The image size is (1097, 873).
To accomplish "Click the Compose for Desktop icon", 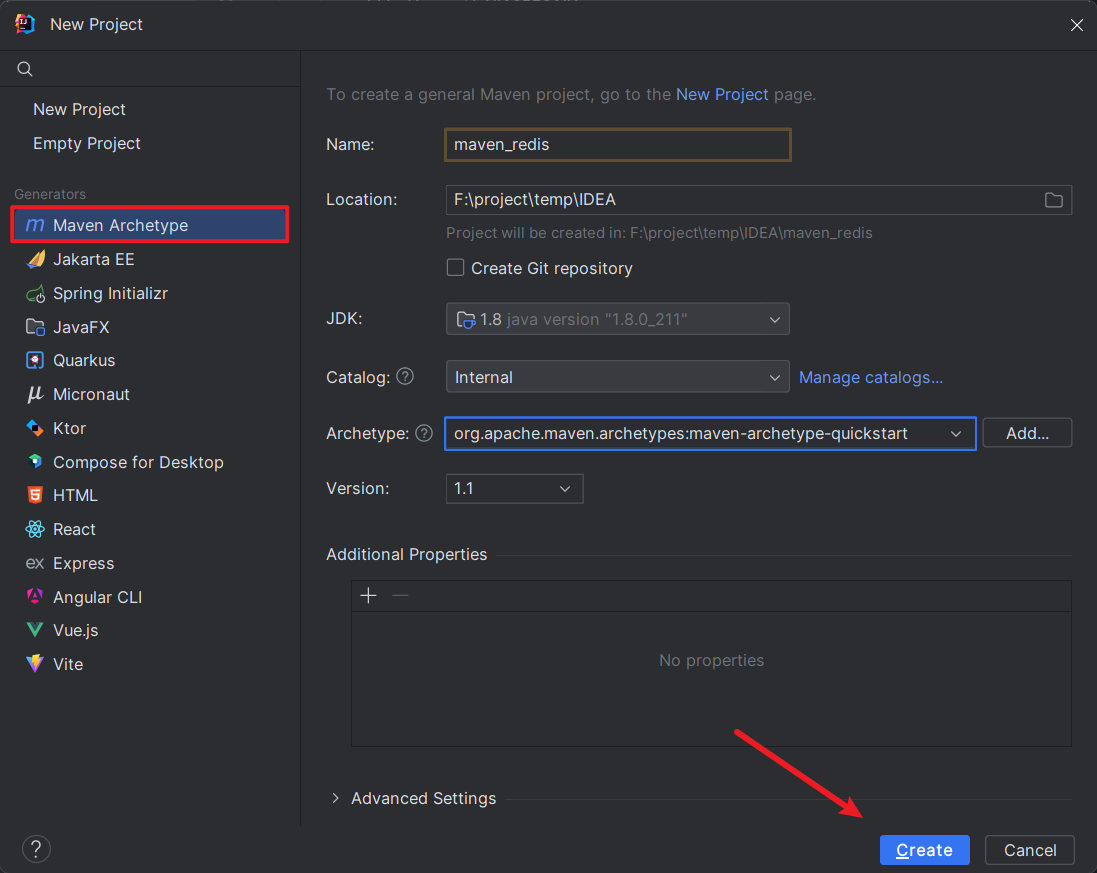I will [x=34, y=462].
